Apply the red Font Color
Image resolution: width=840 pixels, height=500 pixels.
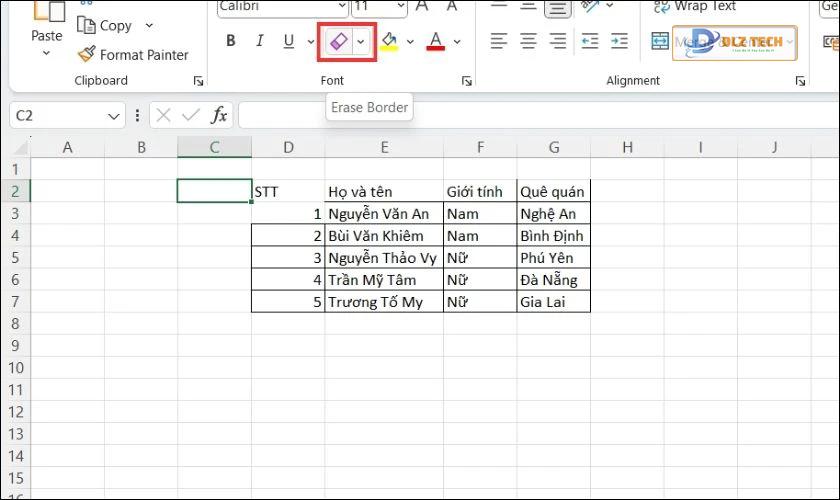pyautogui.click(x=436, y=41)
